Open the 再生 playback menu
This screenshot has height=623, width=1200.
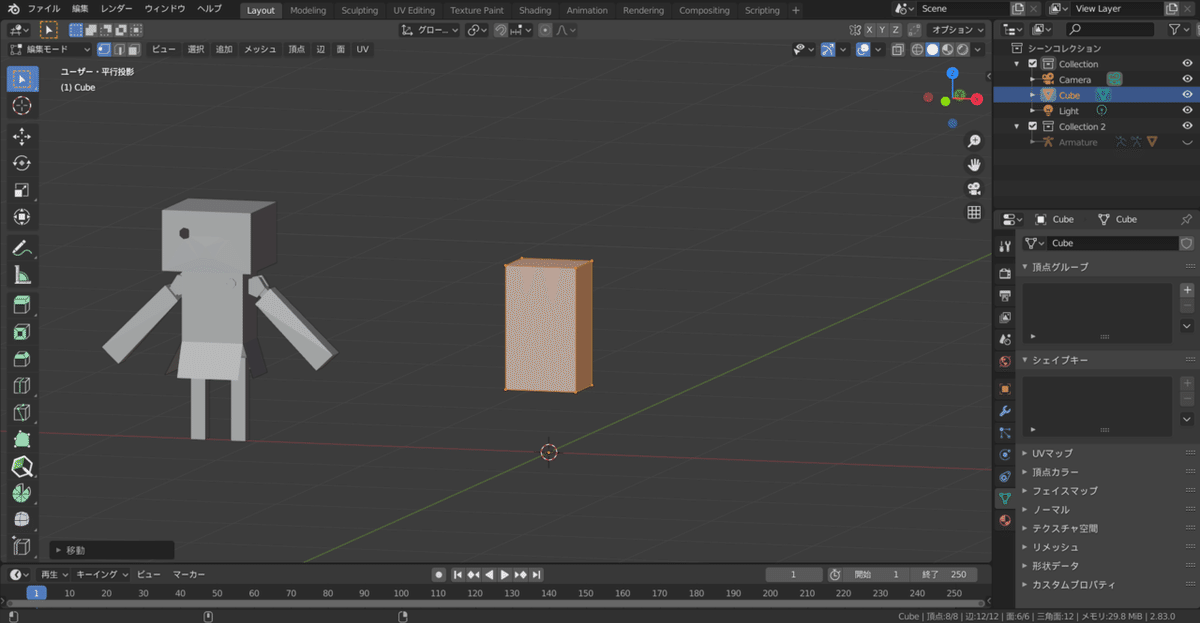(x=53, y=574)
